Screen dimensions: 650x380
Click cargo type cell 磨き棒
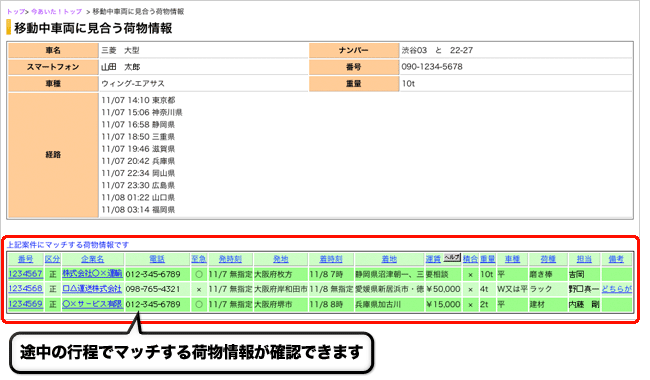[541, 274]
